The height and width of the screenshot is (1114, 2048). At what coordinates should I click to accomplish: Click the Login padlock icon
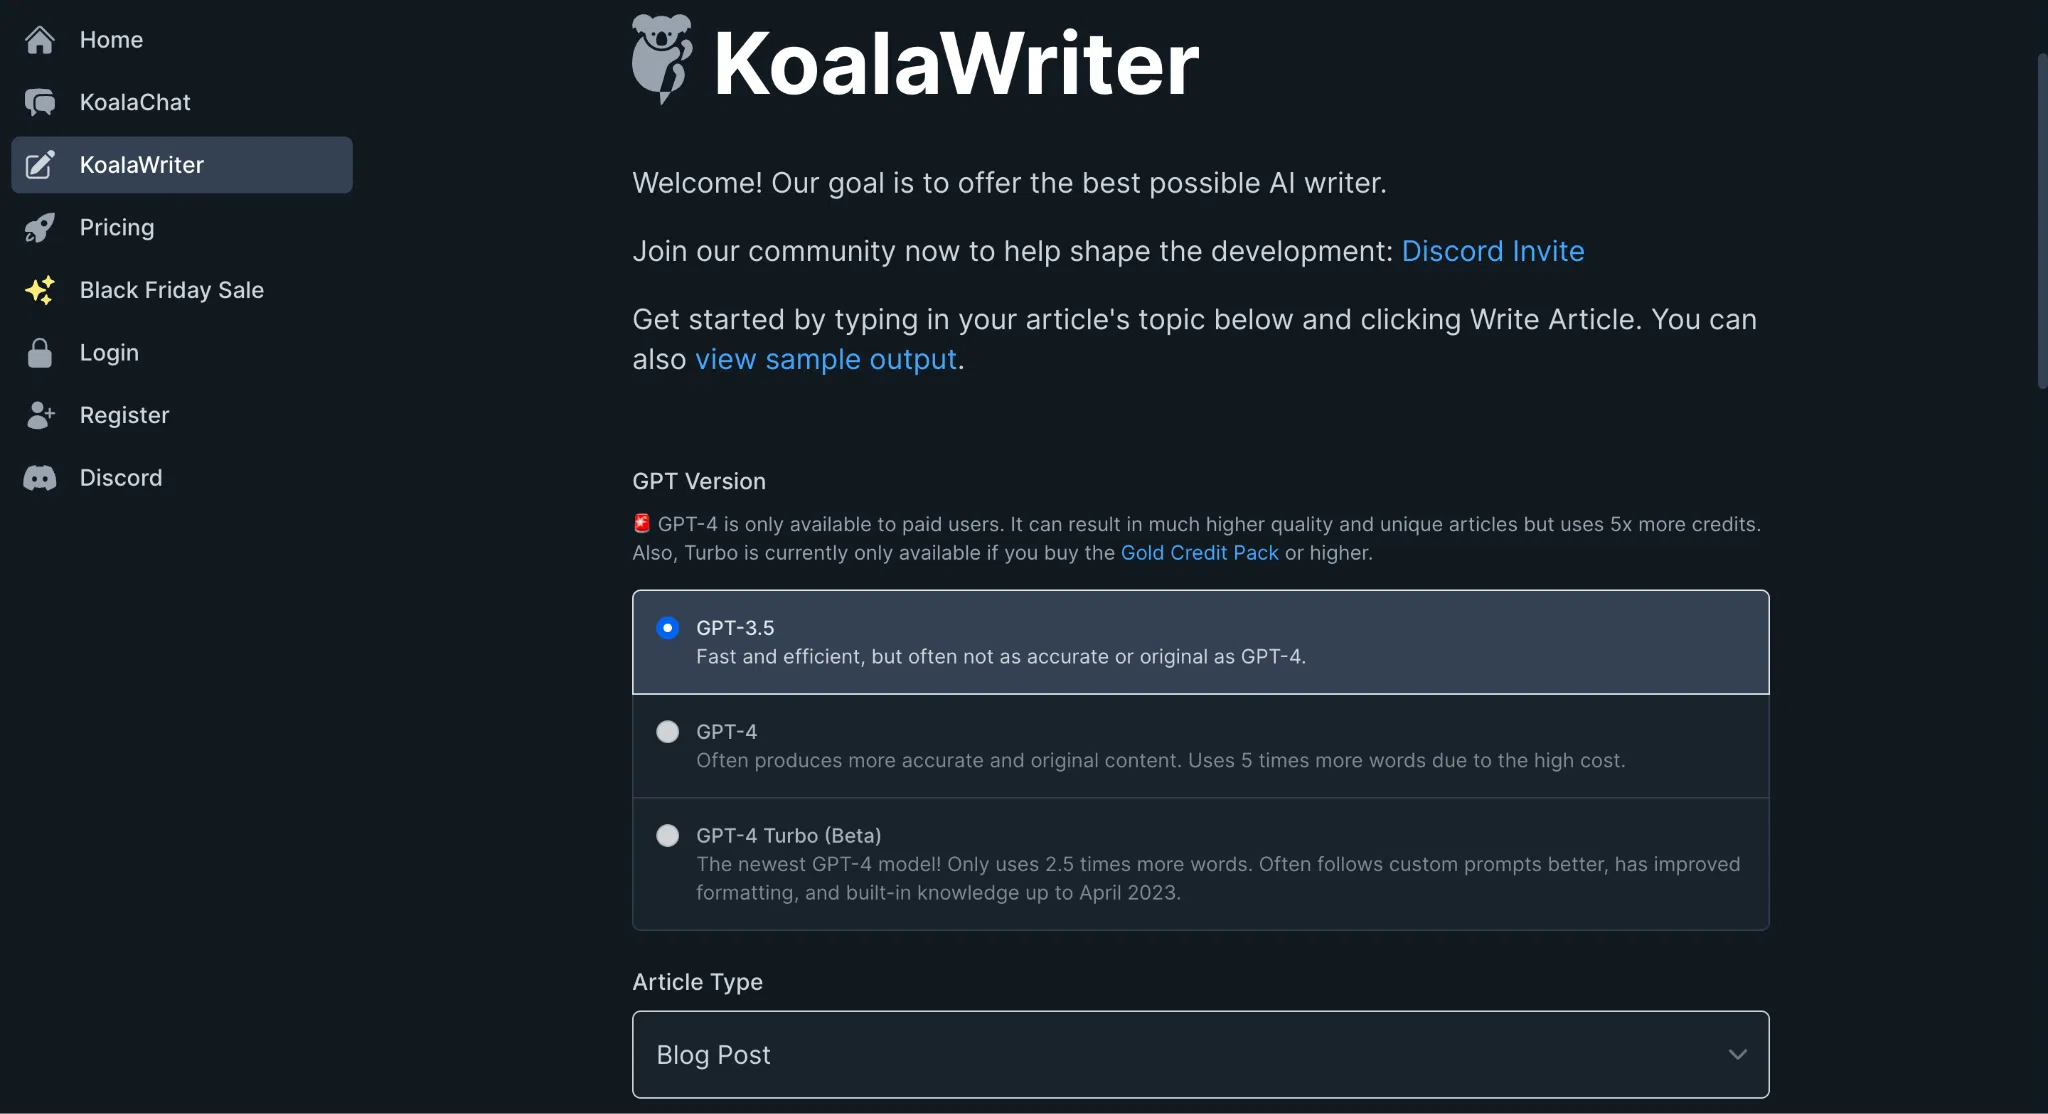pos(40,353)
